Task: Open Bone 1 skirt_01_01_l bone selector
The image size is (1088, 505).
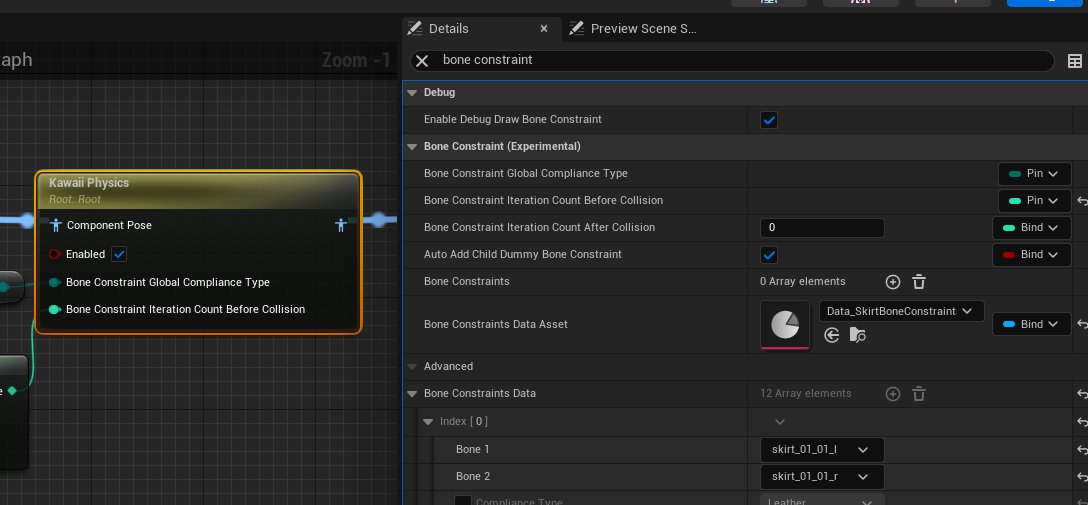Action: pos(822,450)
